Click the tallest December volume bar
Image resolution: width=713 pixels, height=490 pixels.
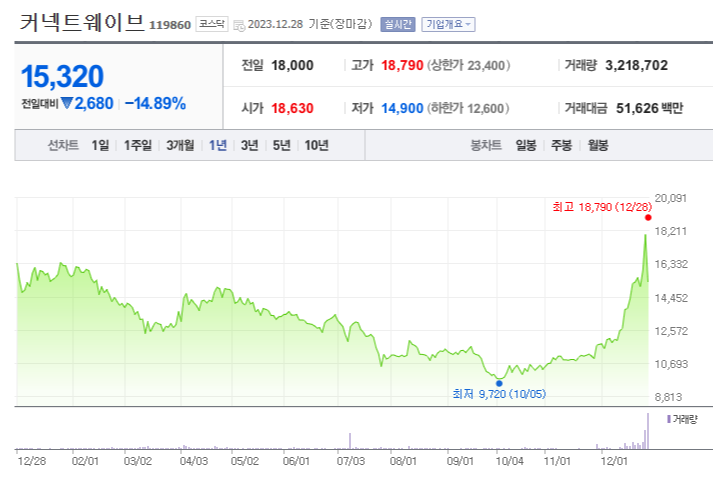coord(648,431)
